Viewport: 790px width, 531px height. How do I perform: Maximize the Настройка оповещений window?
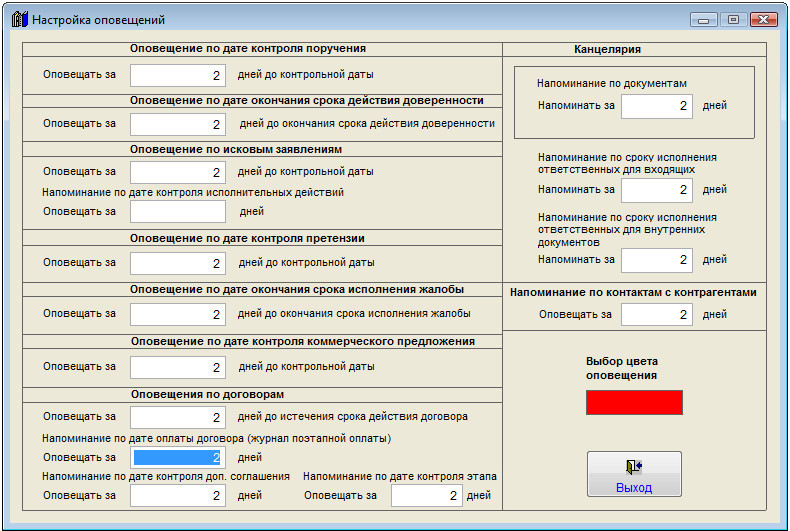coord(734,20)
